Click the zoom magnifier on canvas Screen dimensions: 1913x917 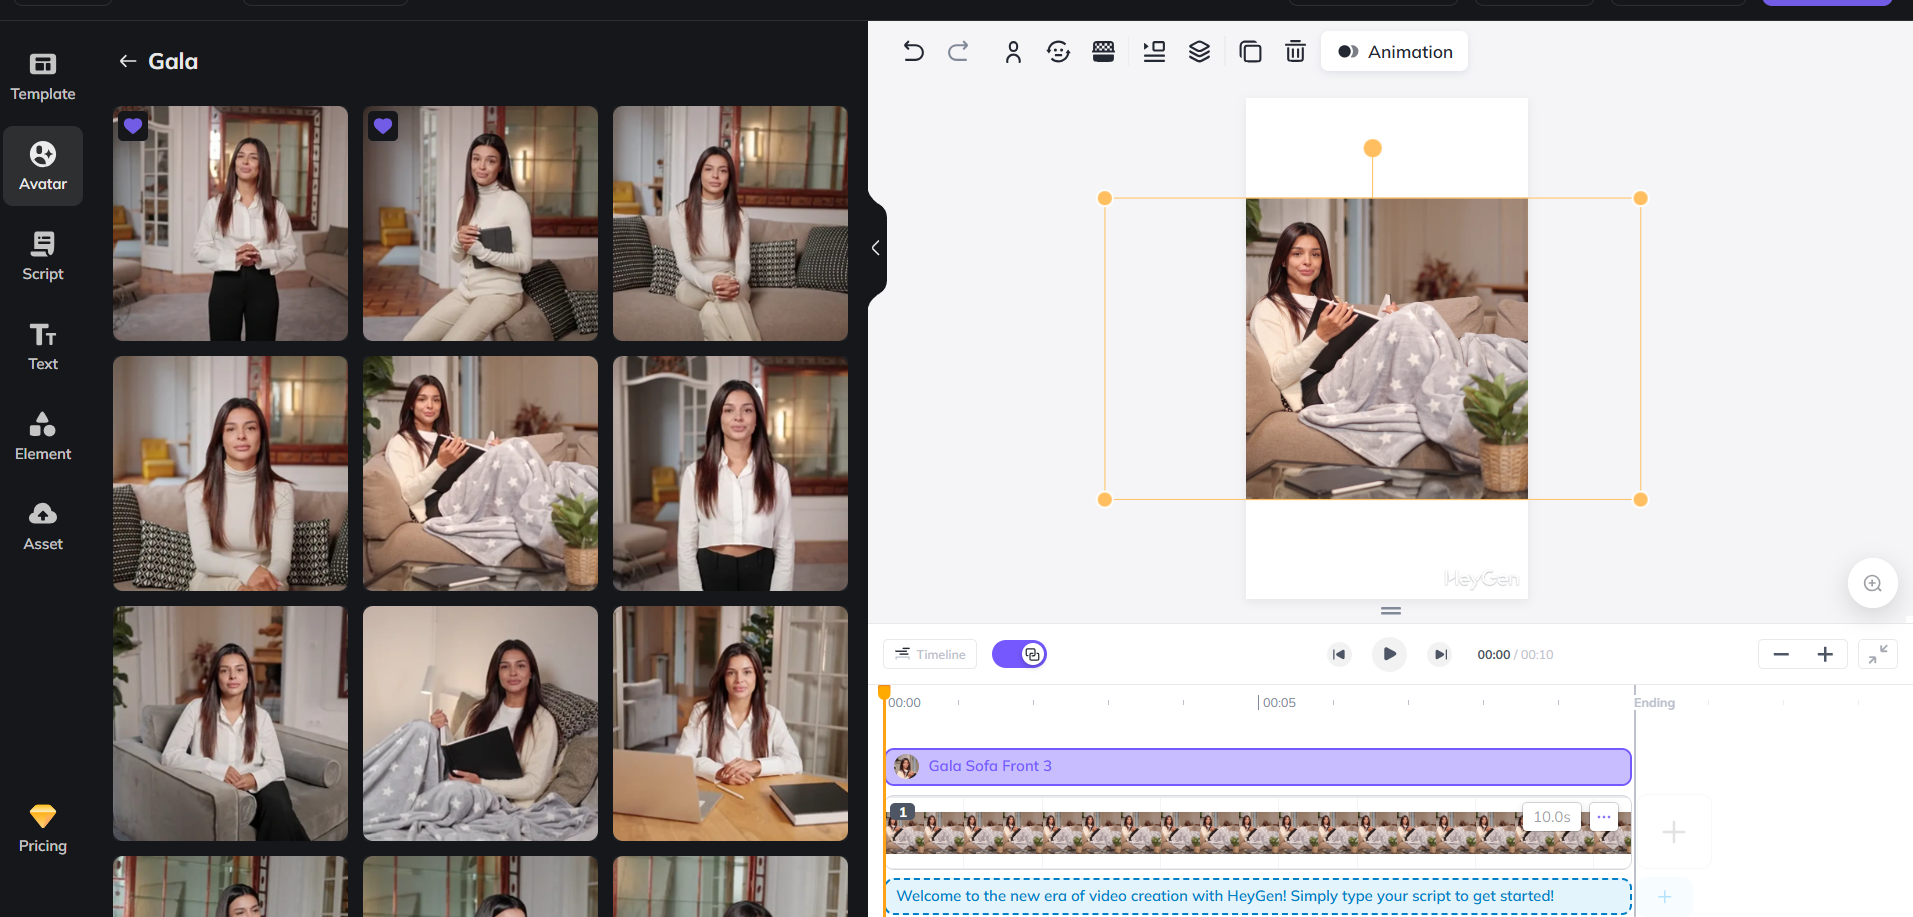point(1872,584)
